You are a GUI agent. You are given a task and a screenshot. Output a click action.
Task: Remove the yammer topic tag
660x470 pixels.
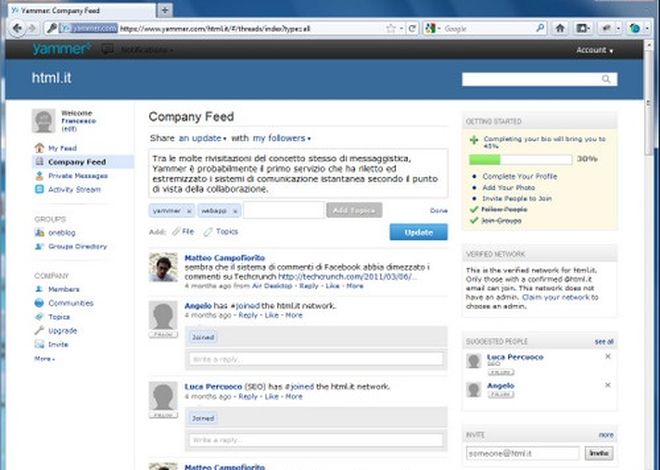[189, 211]
